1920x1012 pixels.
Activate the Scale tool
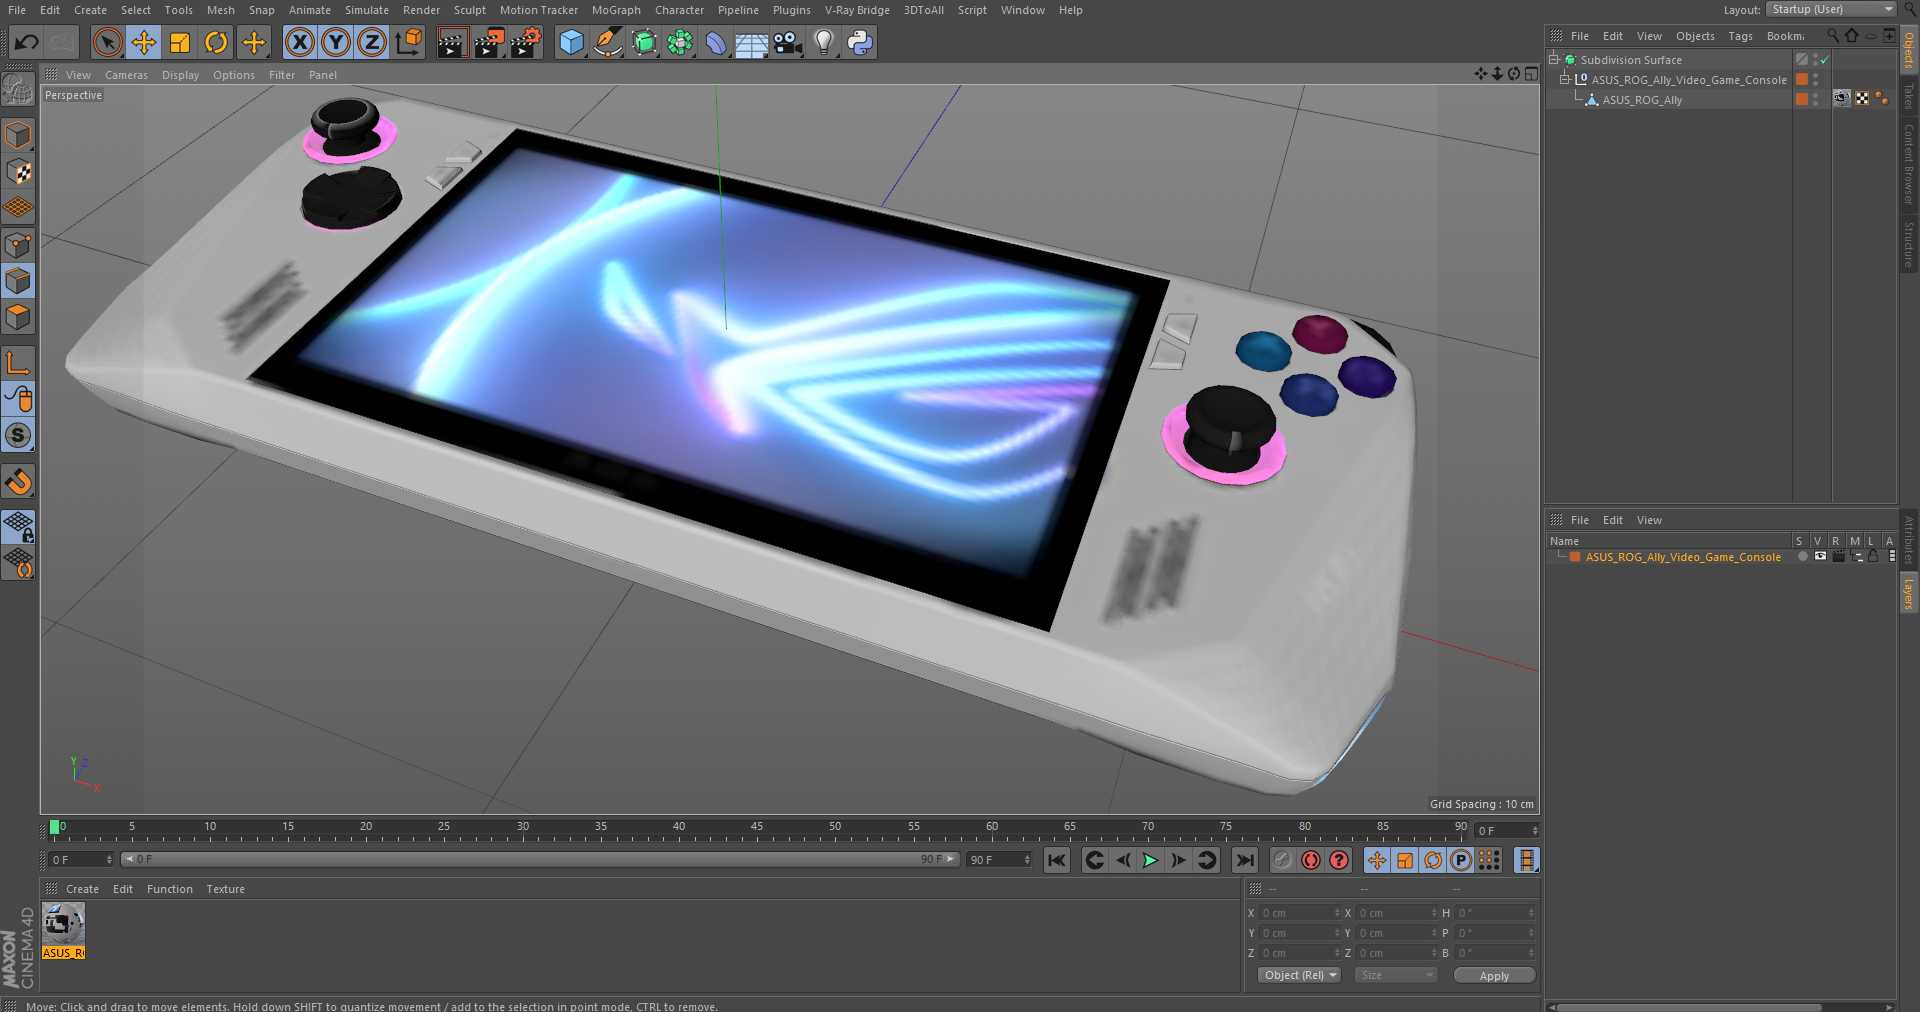click(x=180, y=42)
